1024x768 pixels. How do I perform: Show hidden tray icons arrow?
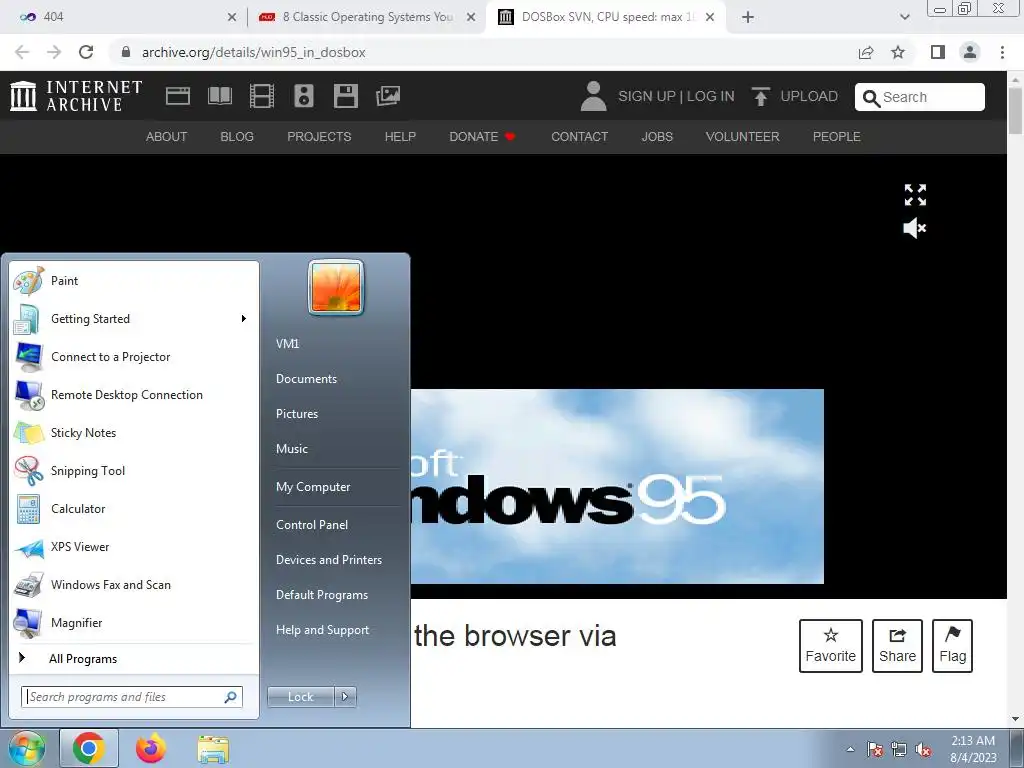(x=850, y=749)
